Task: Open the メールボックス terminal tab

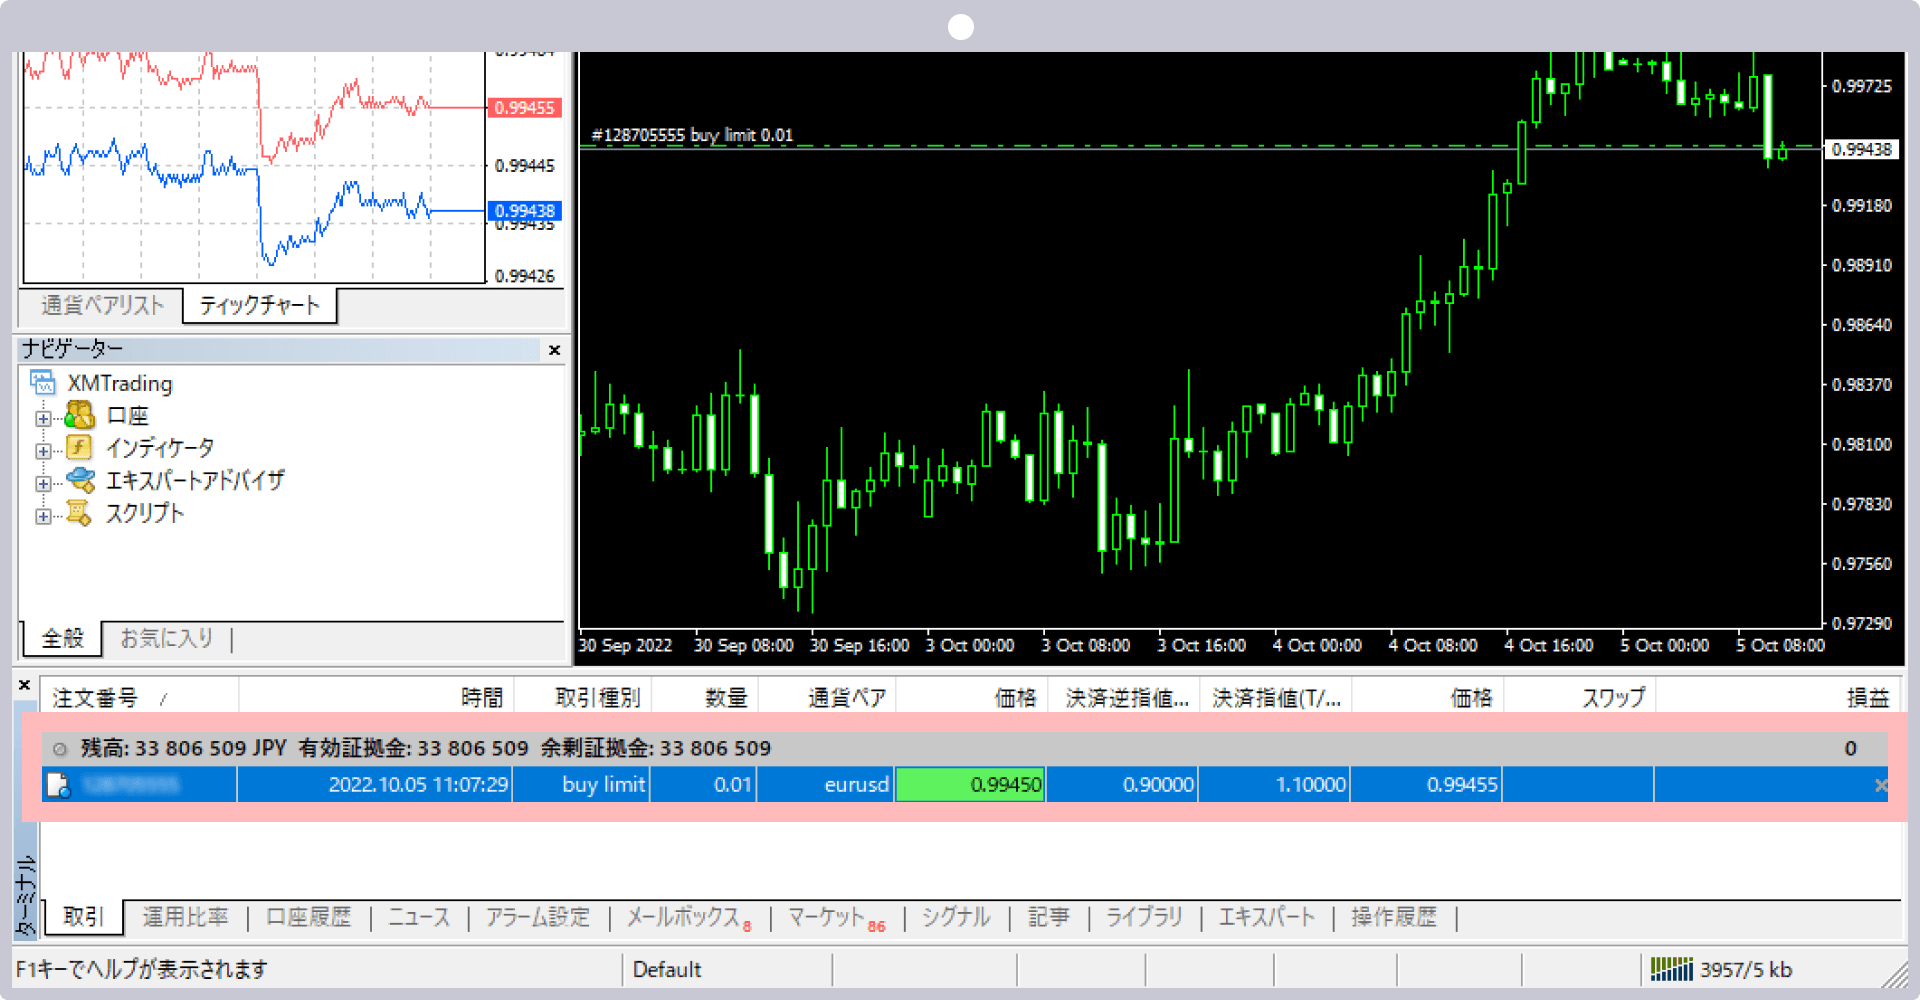Action: [x=689, y=917]
